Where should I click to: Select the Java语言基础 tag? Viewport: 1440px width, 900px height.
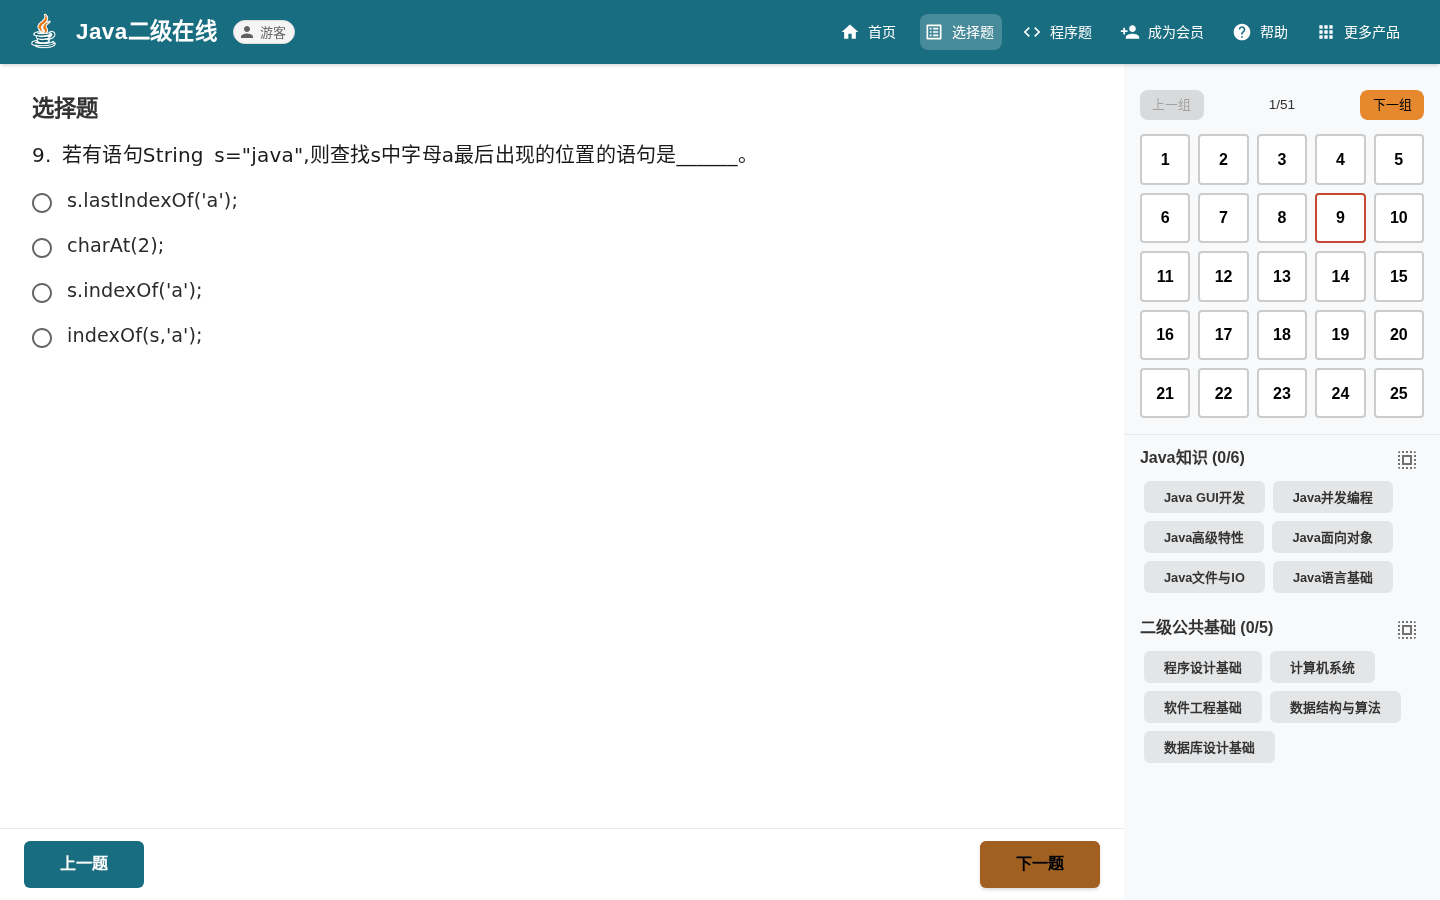pos(1333,577)
